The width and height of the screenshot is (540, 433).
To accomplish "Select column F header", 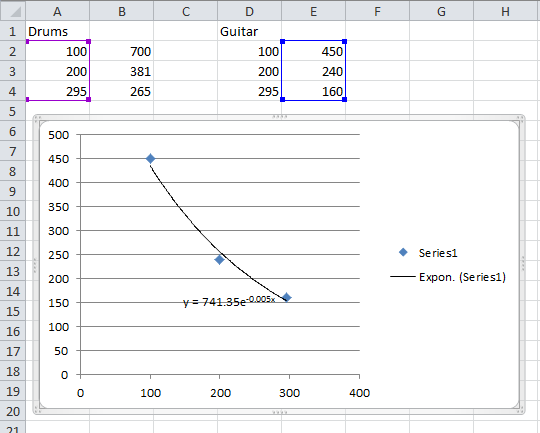I will [x=377, y=11].
